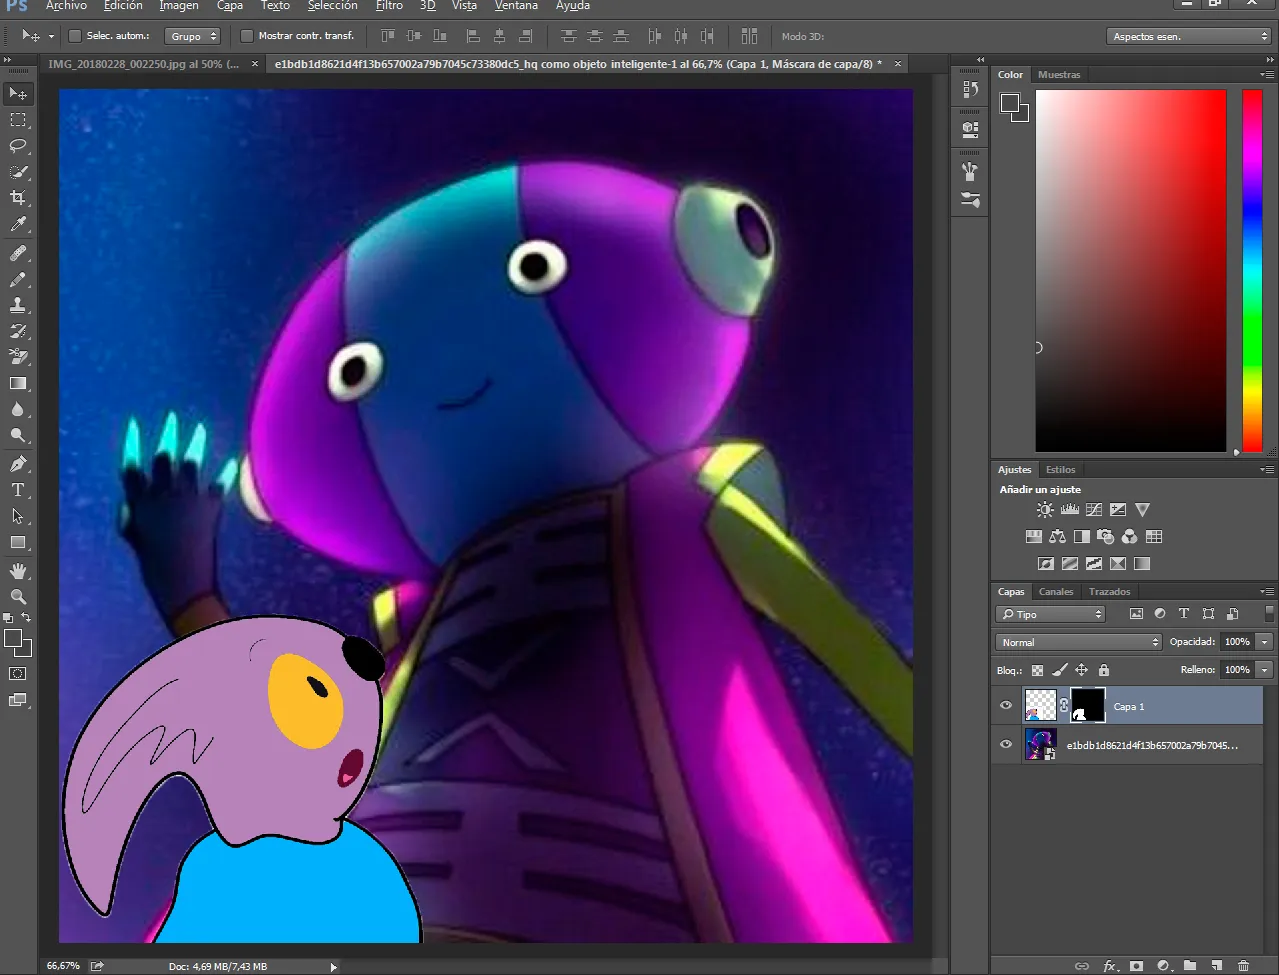Open the Ventana menu

point(516,6)
